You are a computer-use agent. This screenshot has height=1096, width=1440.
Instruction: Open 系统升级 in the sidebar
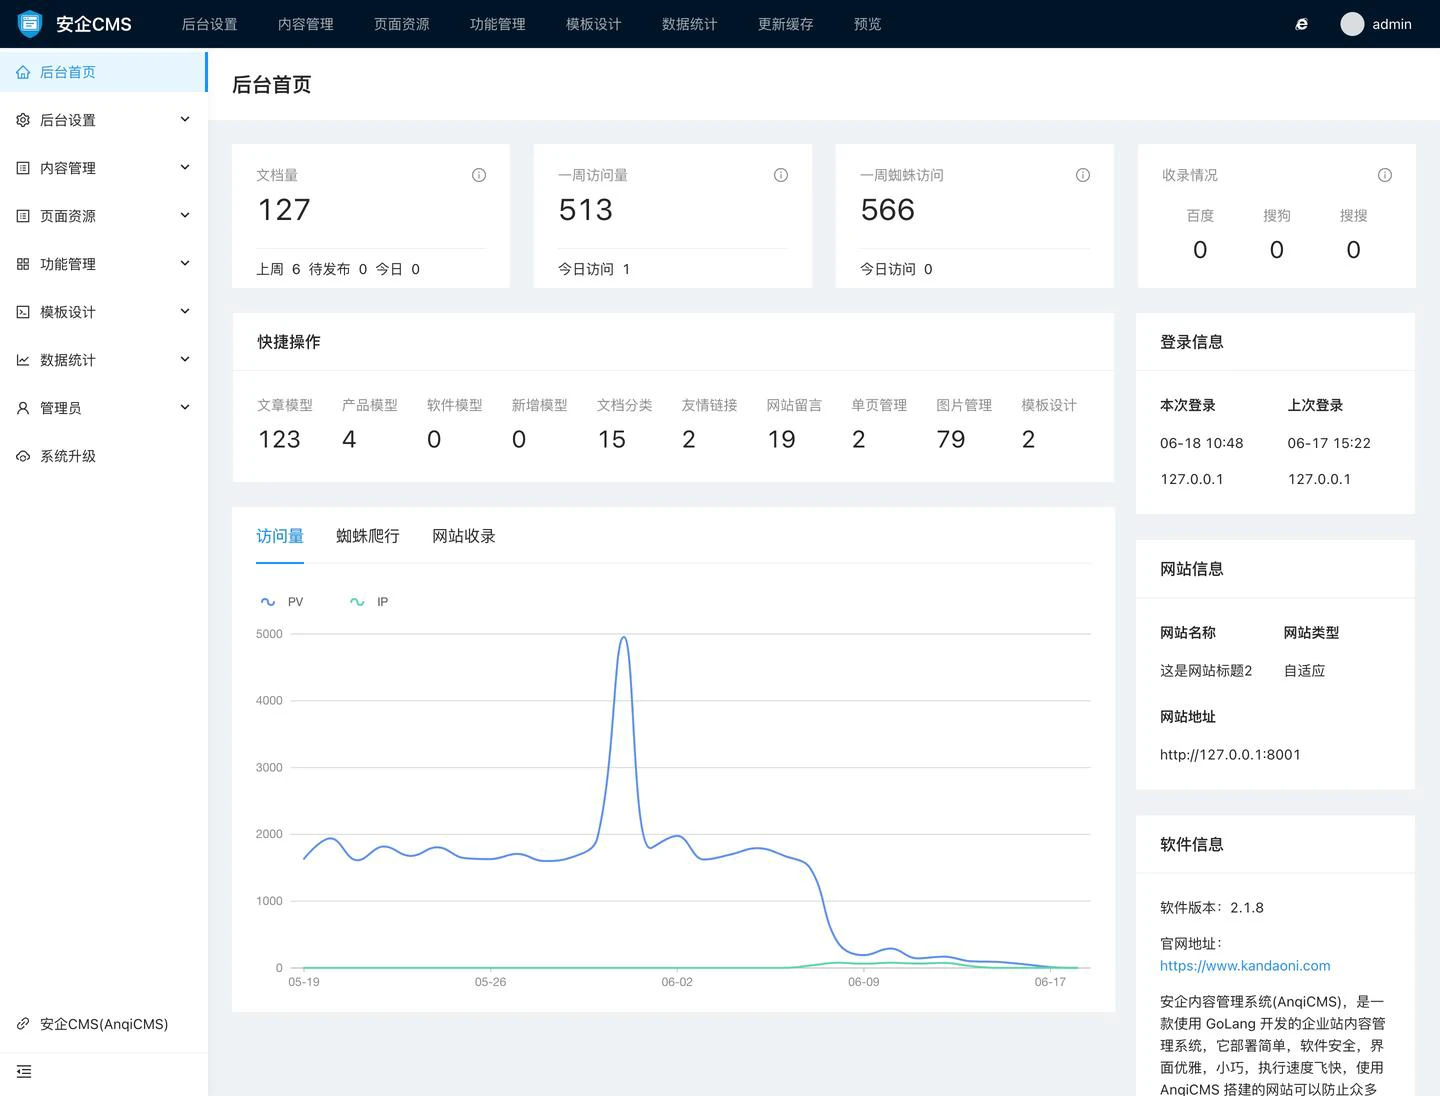(x=68, y=456)
